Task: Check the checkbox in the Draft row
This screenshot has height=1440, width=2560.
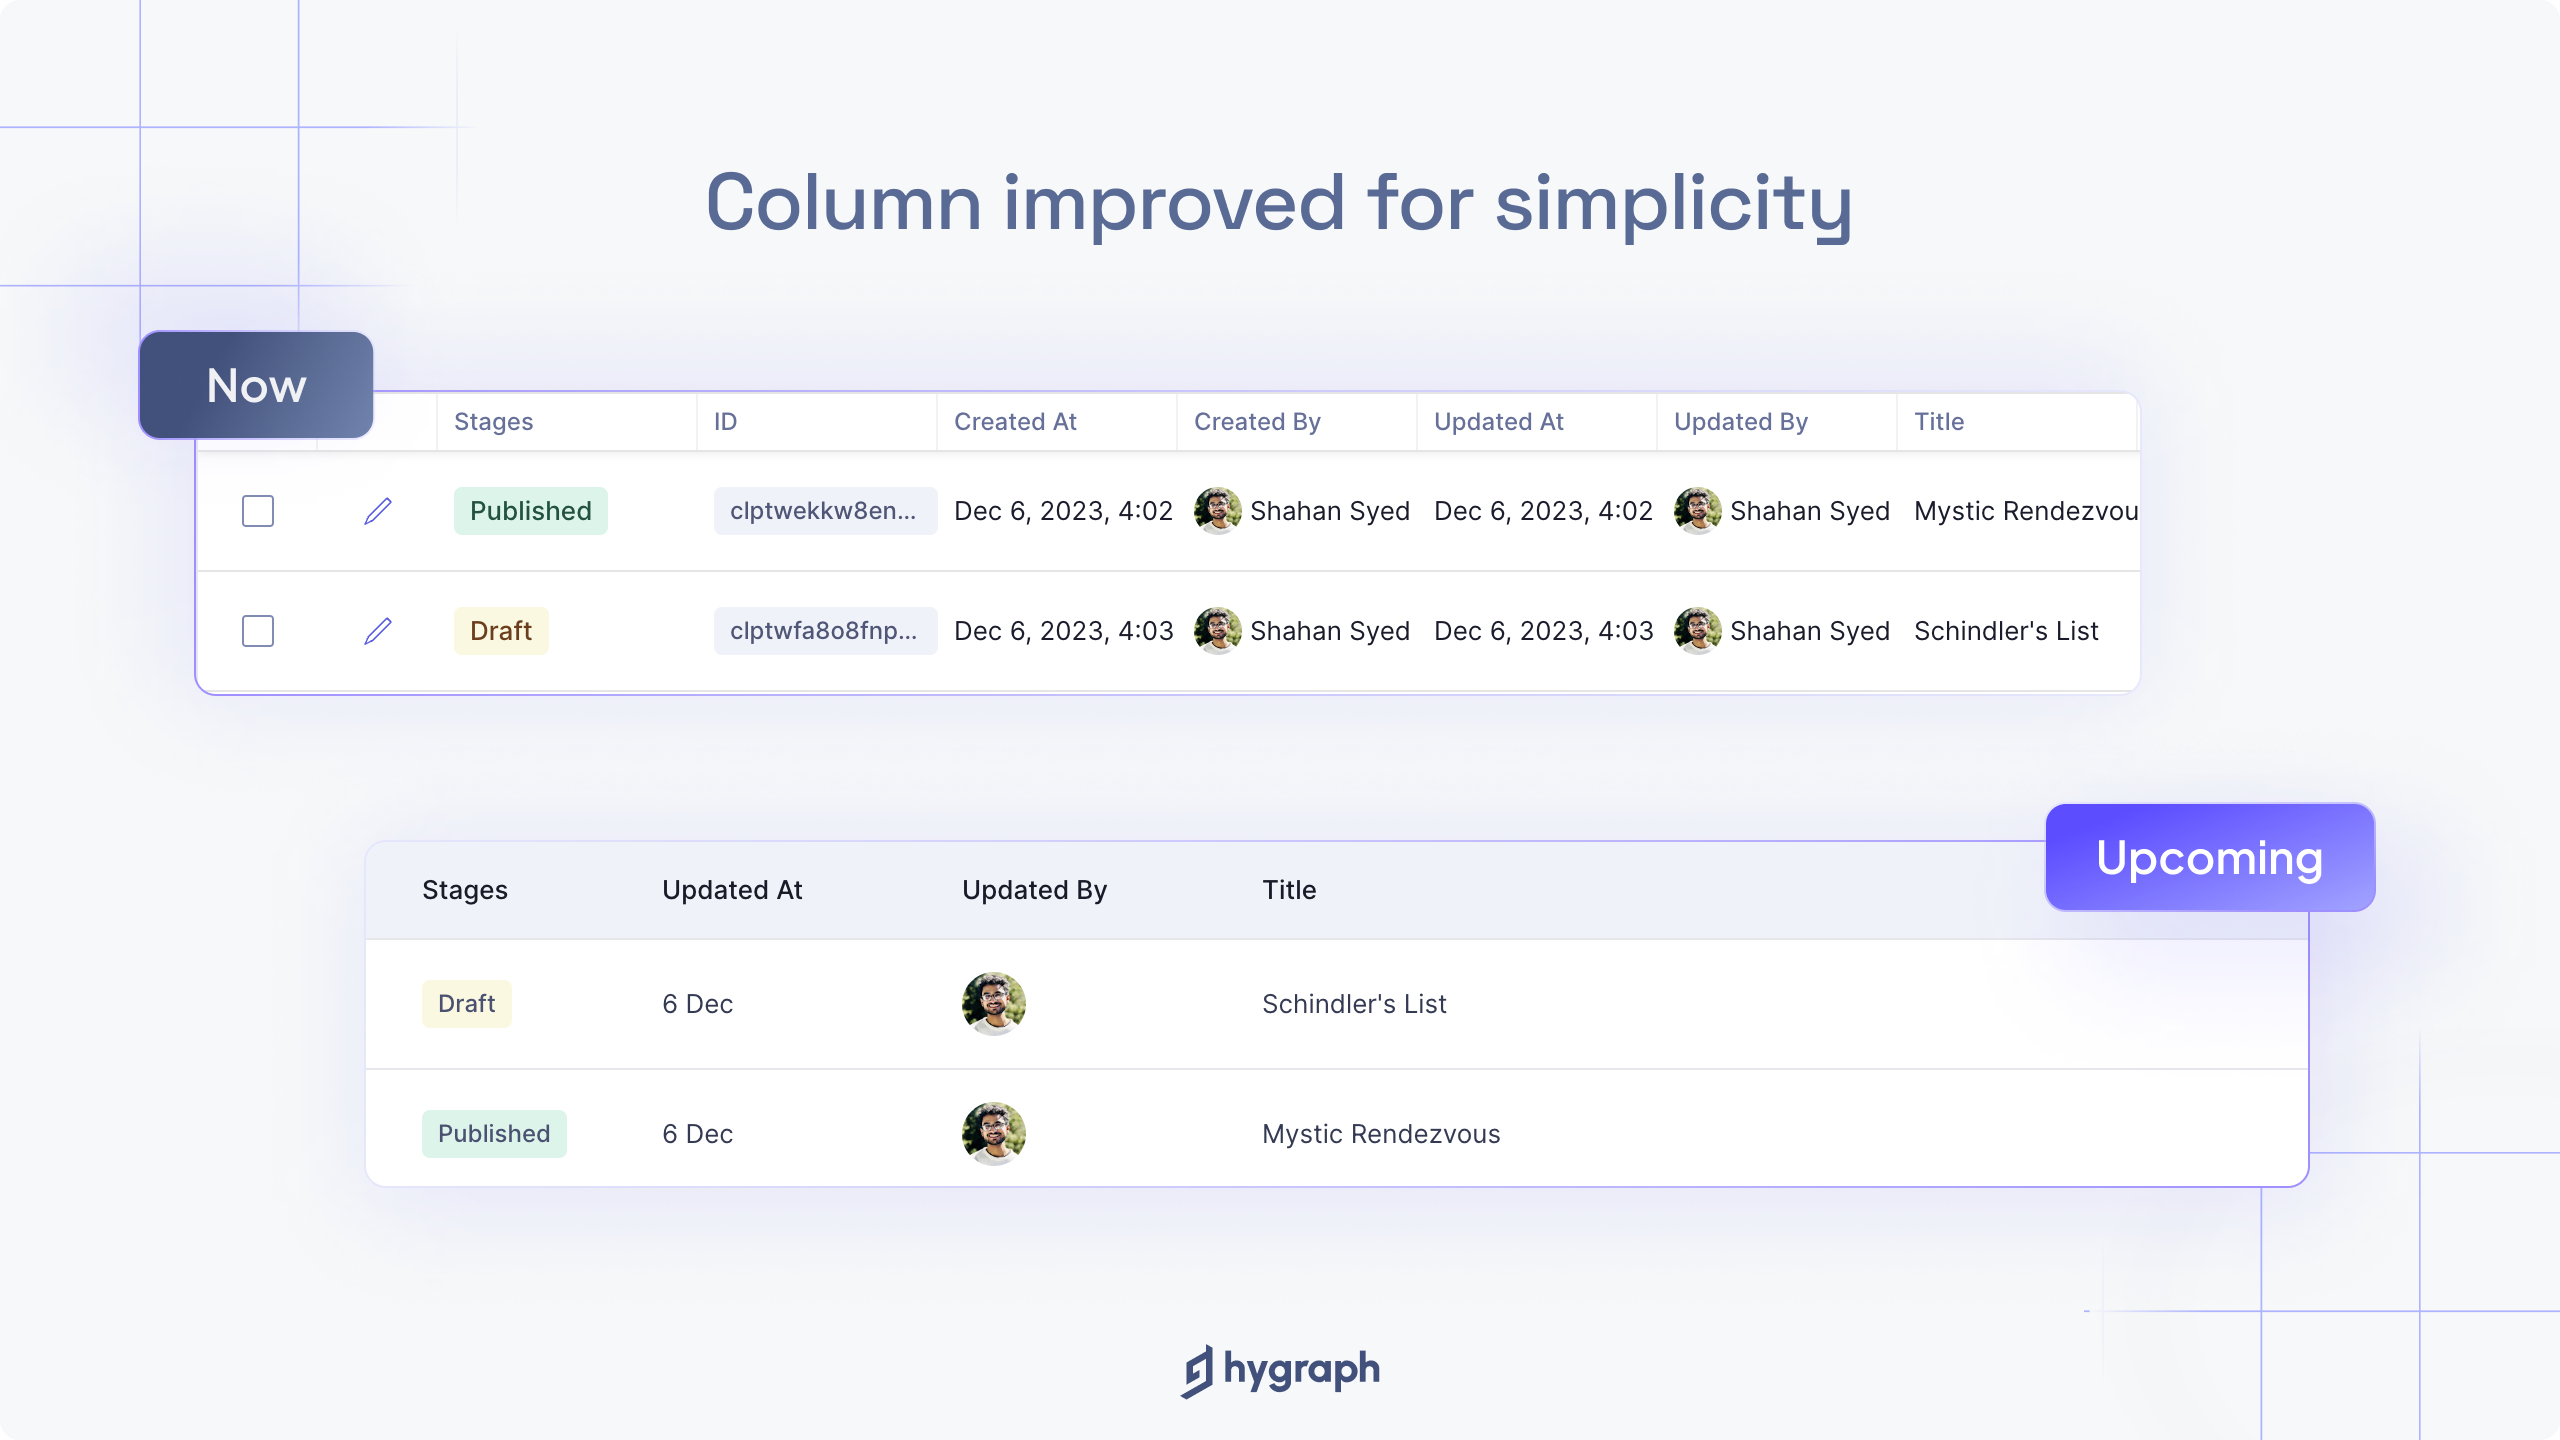Action: point(258,631)
